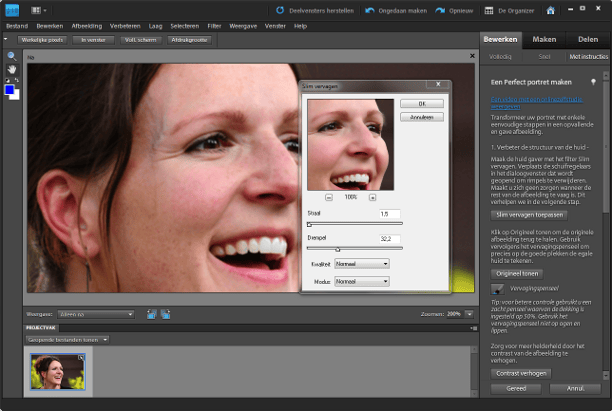Click the zoom-out minus under dialog preview
Screen dimensions: 612x411
(329, 197)
